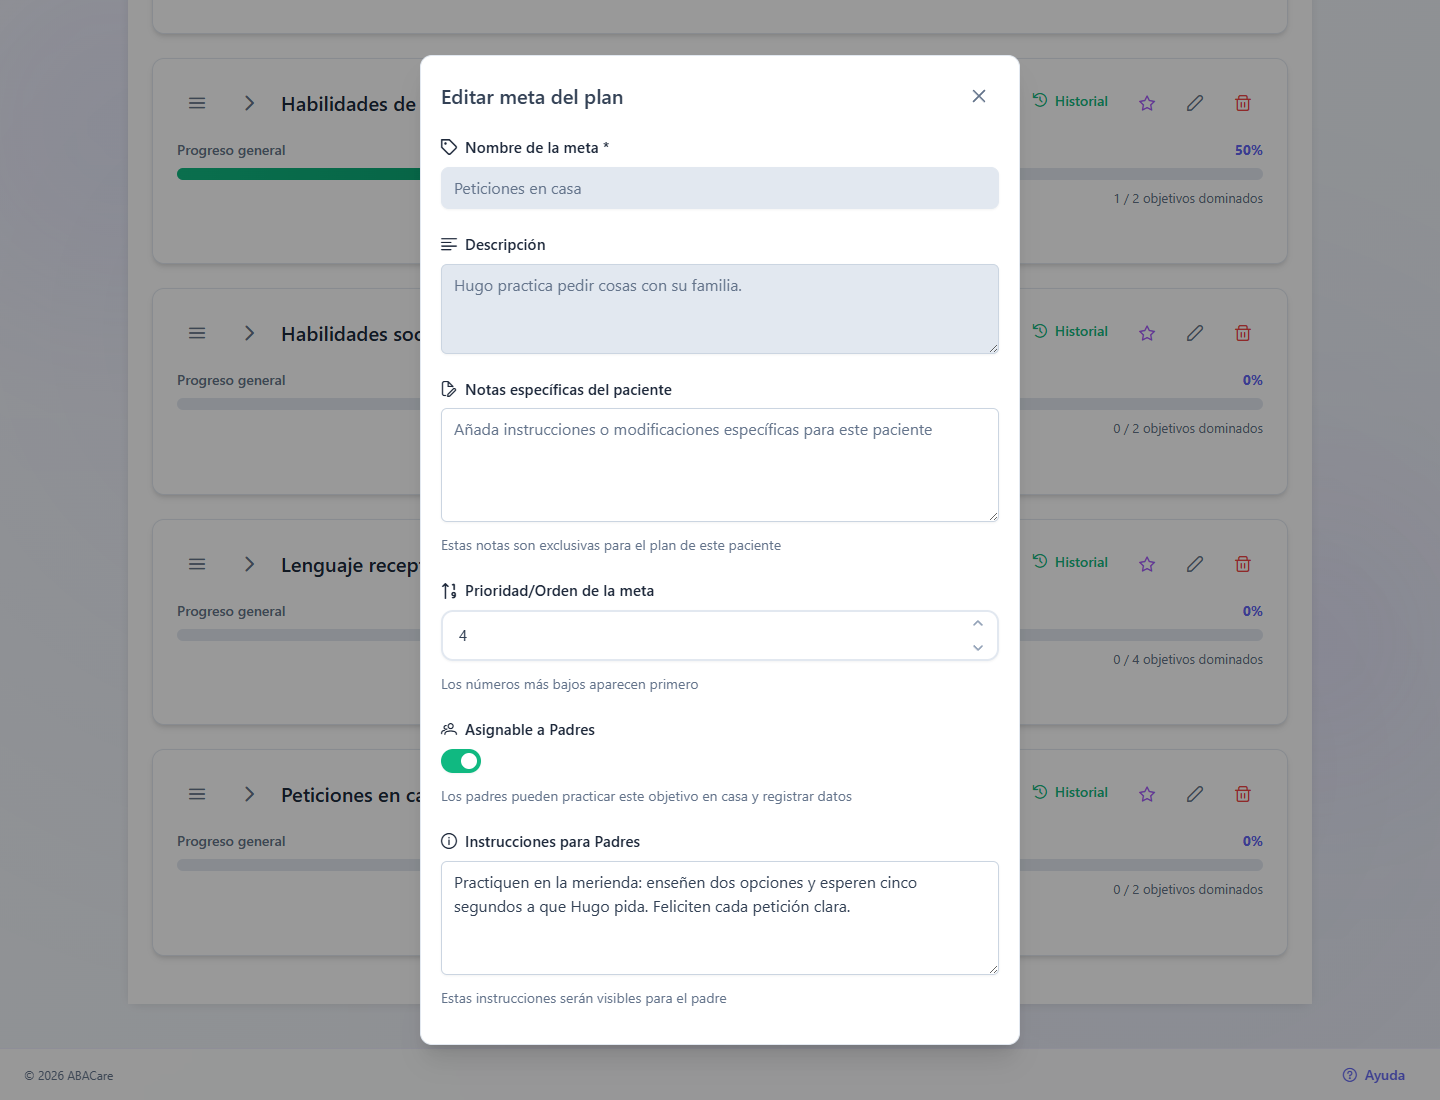Click the © 2026 ABACare footer text

coord(69,1075)
